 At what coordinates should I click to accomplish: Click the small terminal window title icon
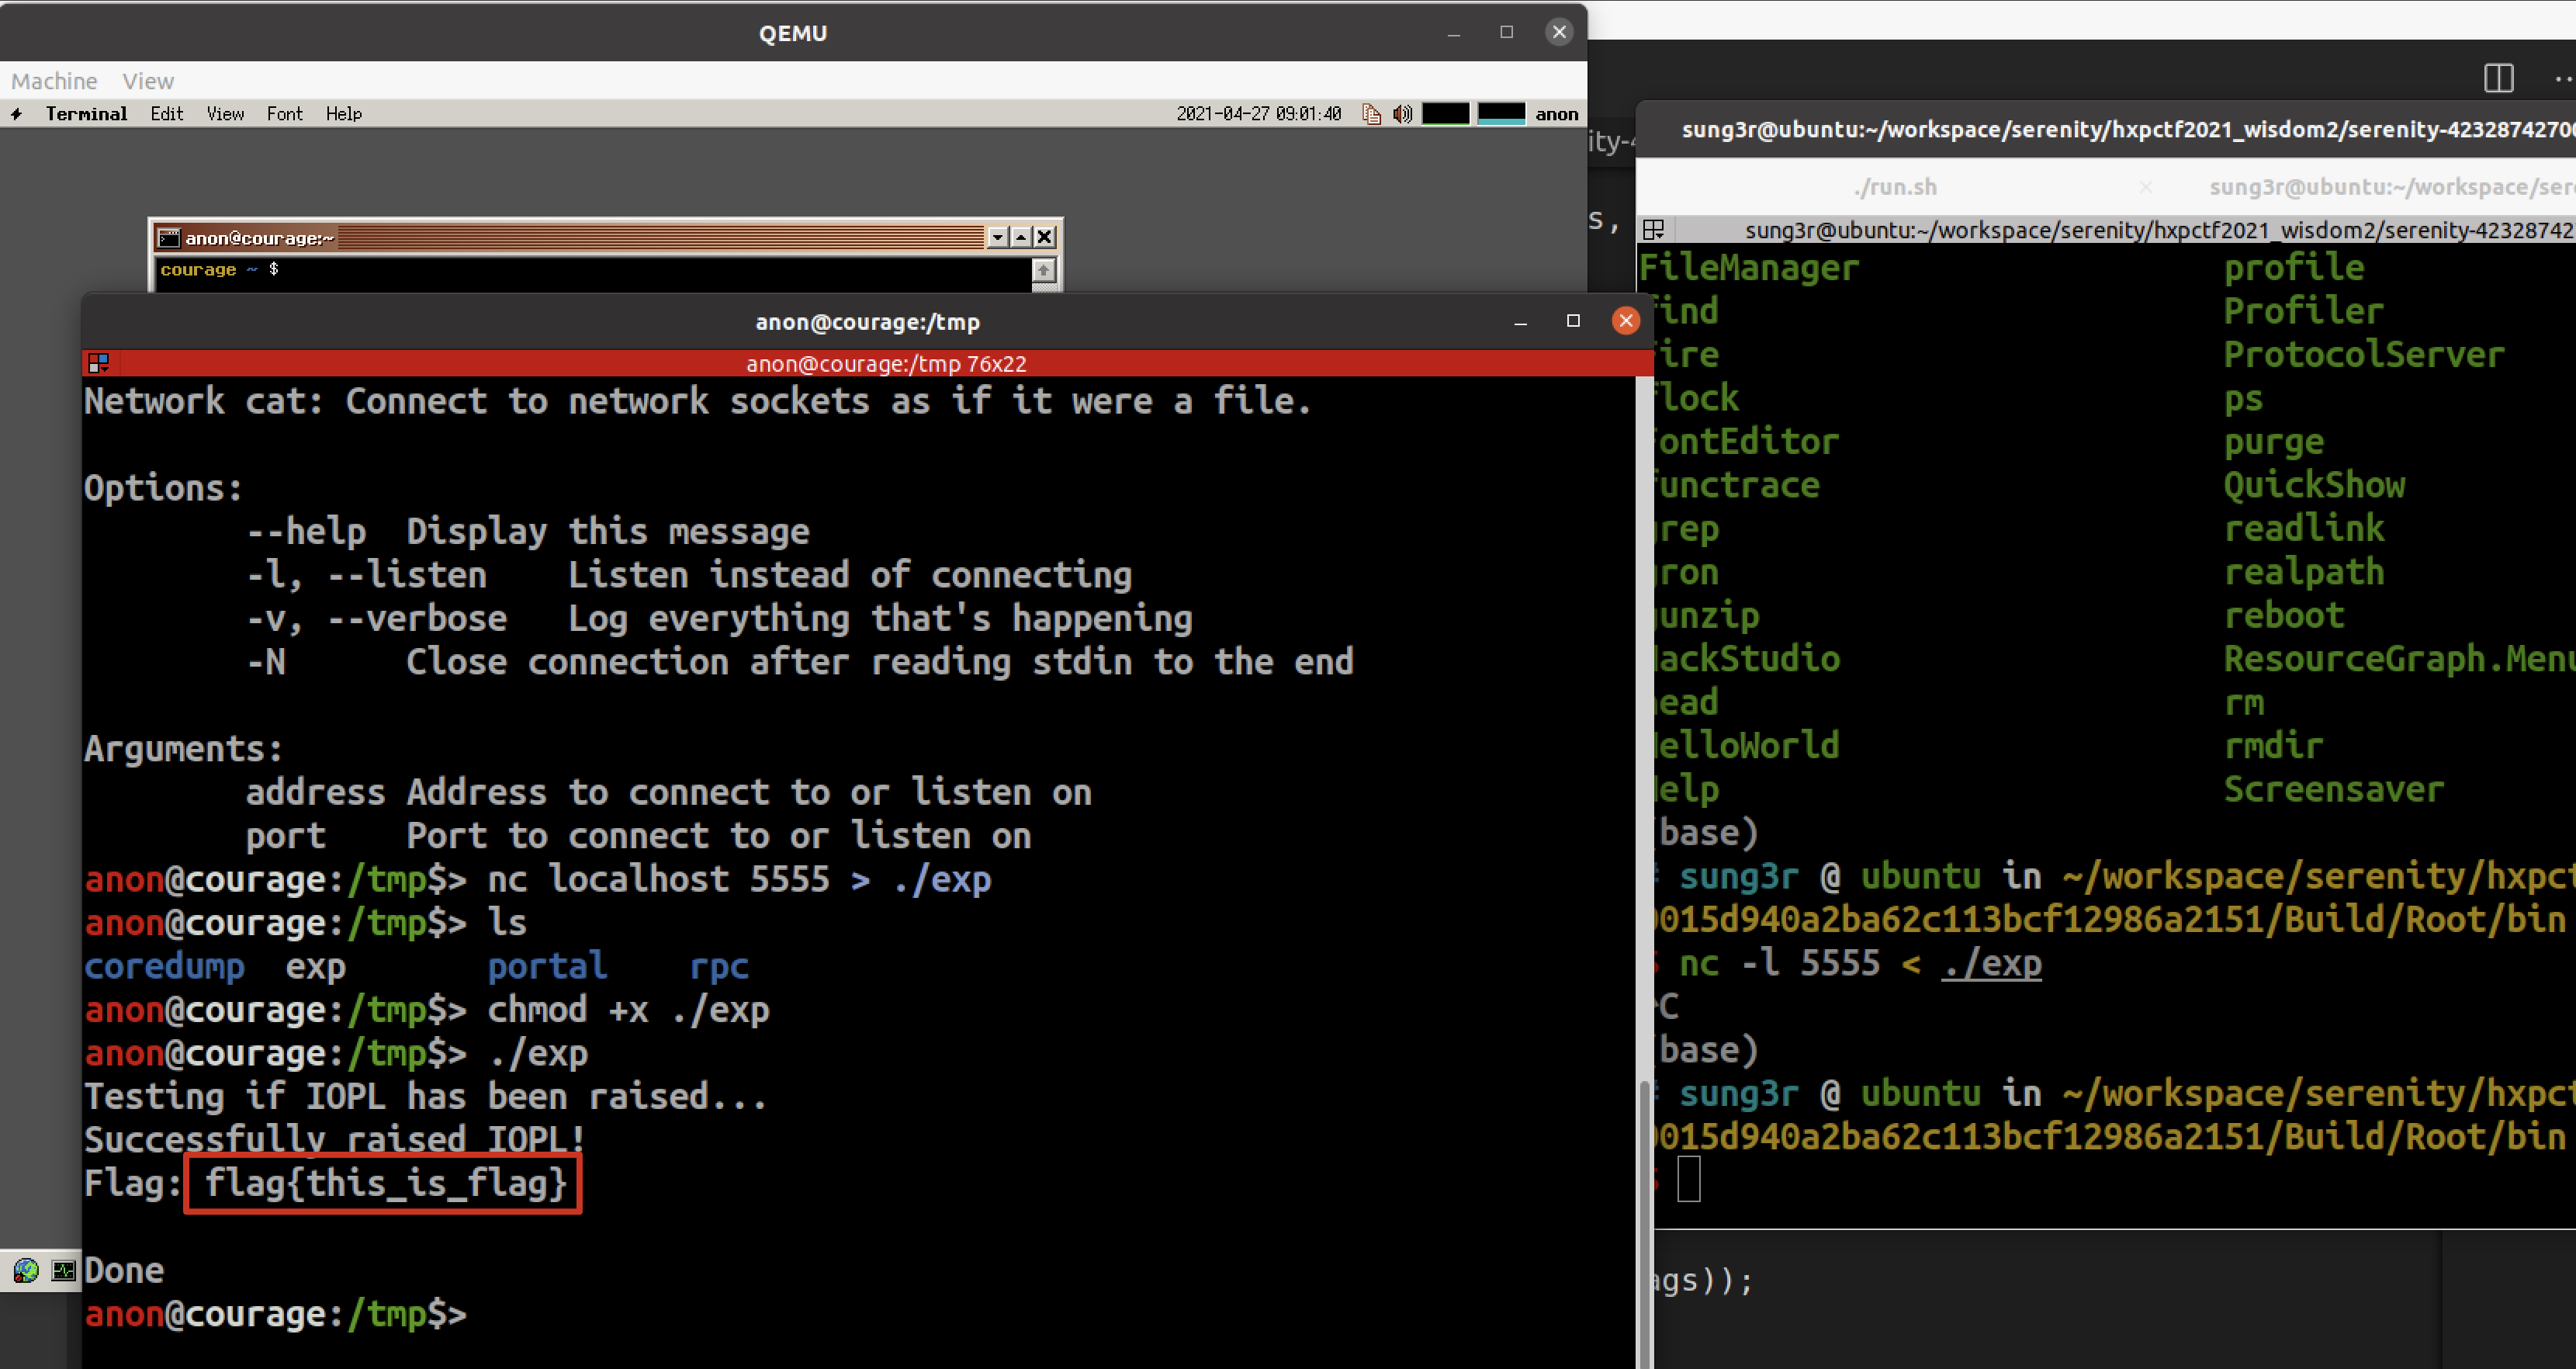(x=169, y=238)
